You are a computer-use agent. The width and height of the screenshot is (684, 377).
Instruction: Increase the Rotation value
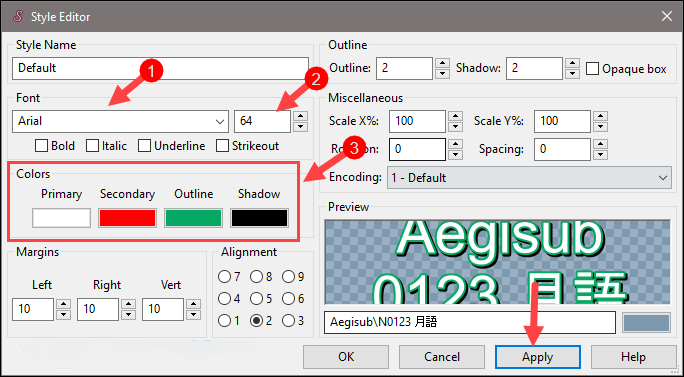pos(455,144)
